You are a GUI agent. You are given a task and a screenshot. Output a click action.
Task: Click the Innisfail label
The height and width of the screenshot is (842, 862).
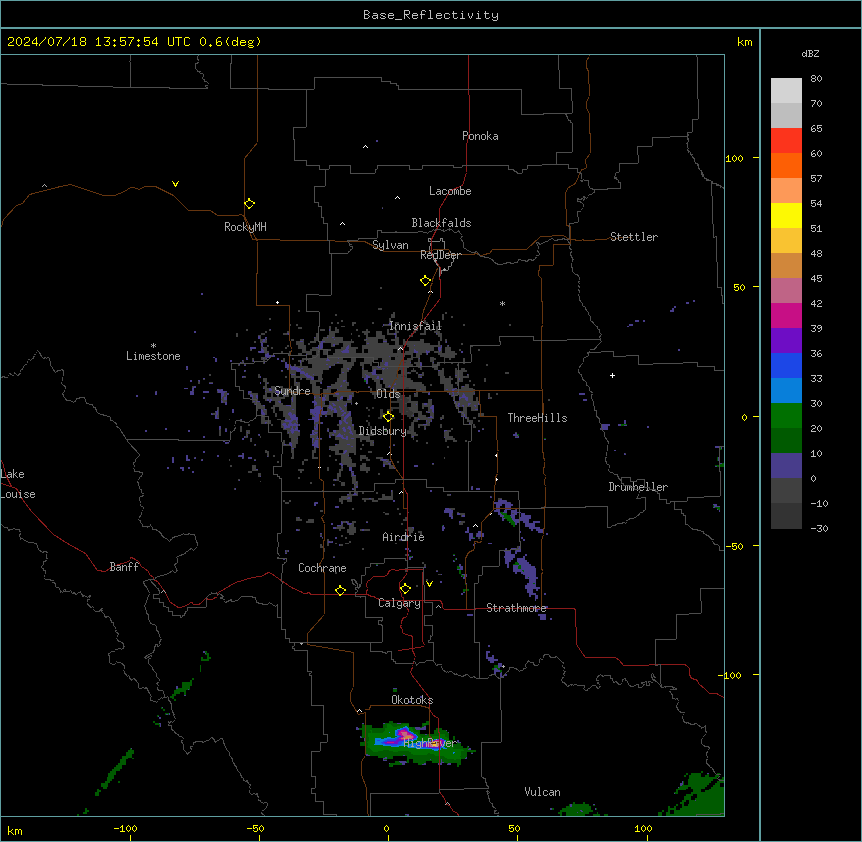pos(415,326)
